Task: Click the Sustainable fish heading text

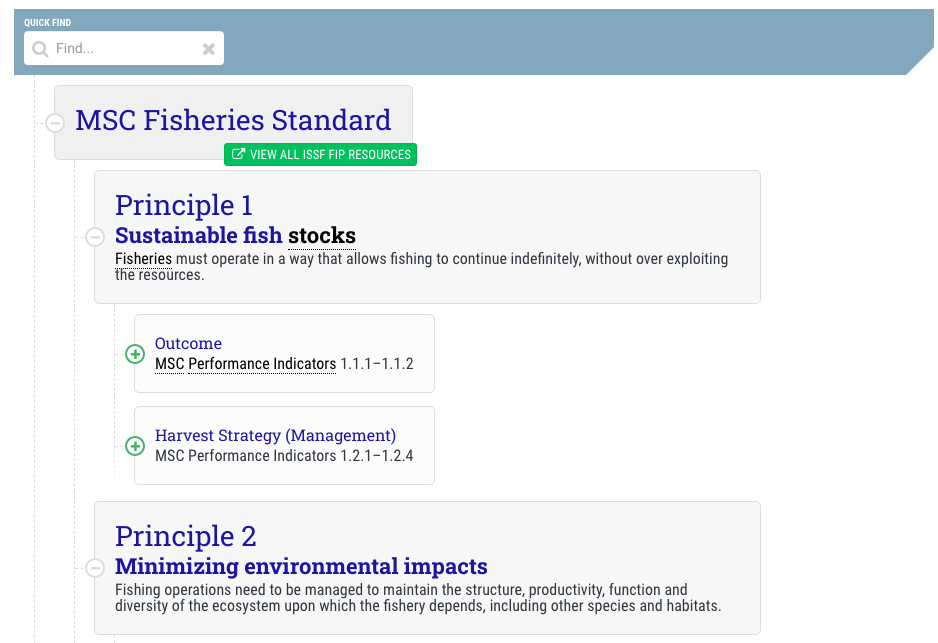Action: tap(199, 235)
